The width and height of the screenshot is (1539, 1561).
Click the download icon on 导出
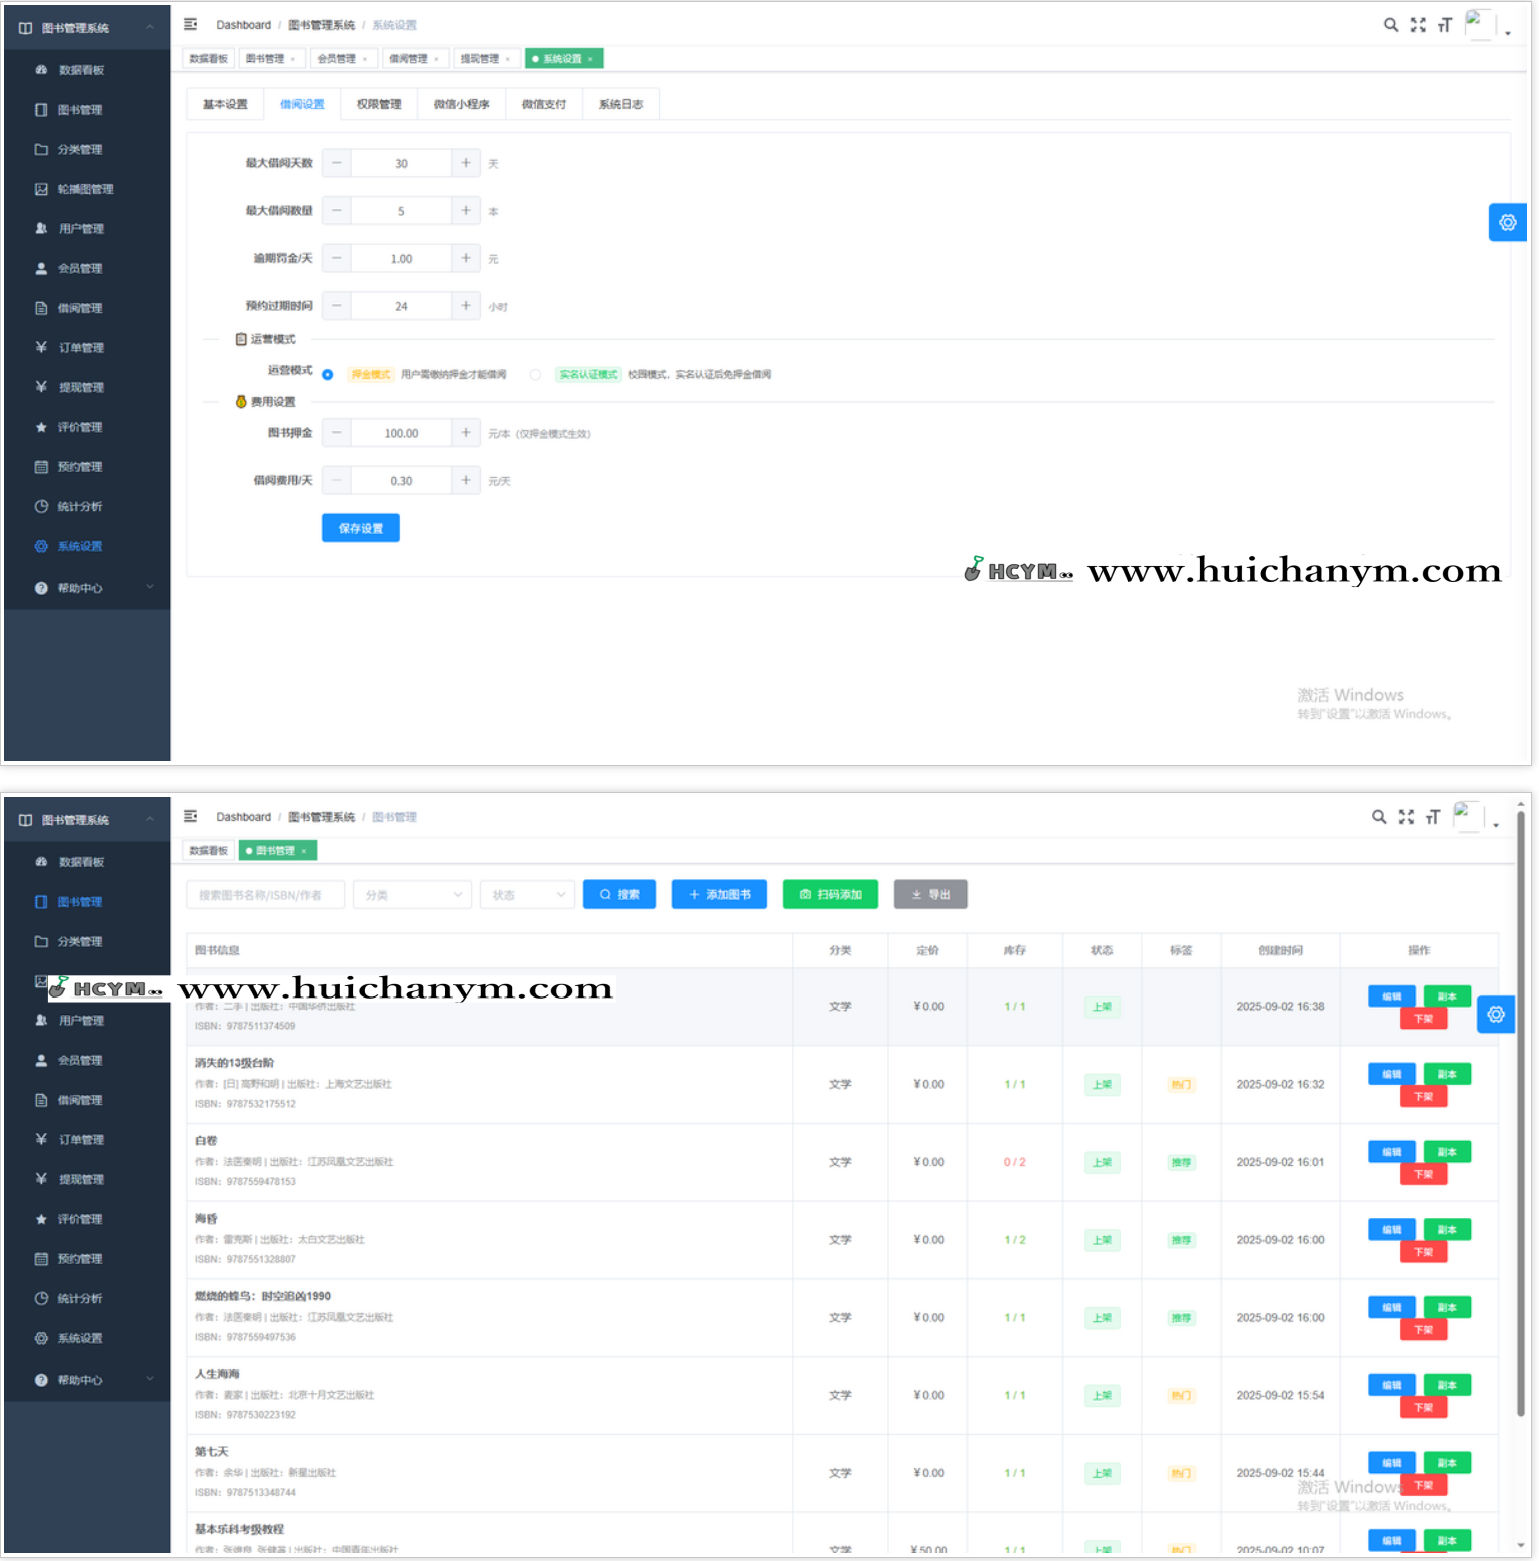[x=916, y=895]
